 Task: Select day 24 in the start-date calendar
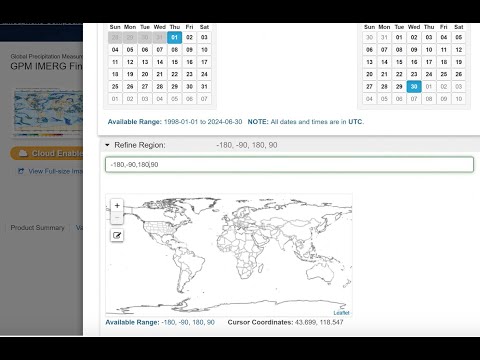204,74
